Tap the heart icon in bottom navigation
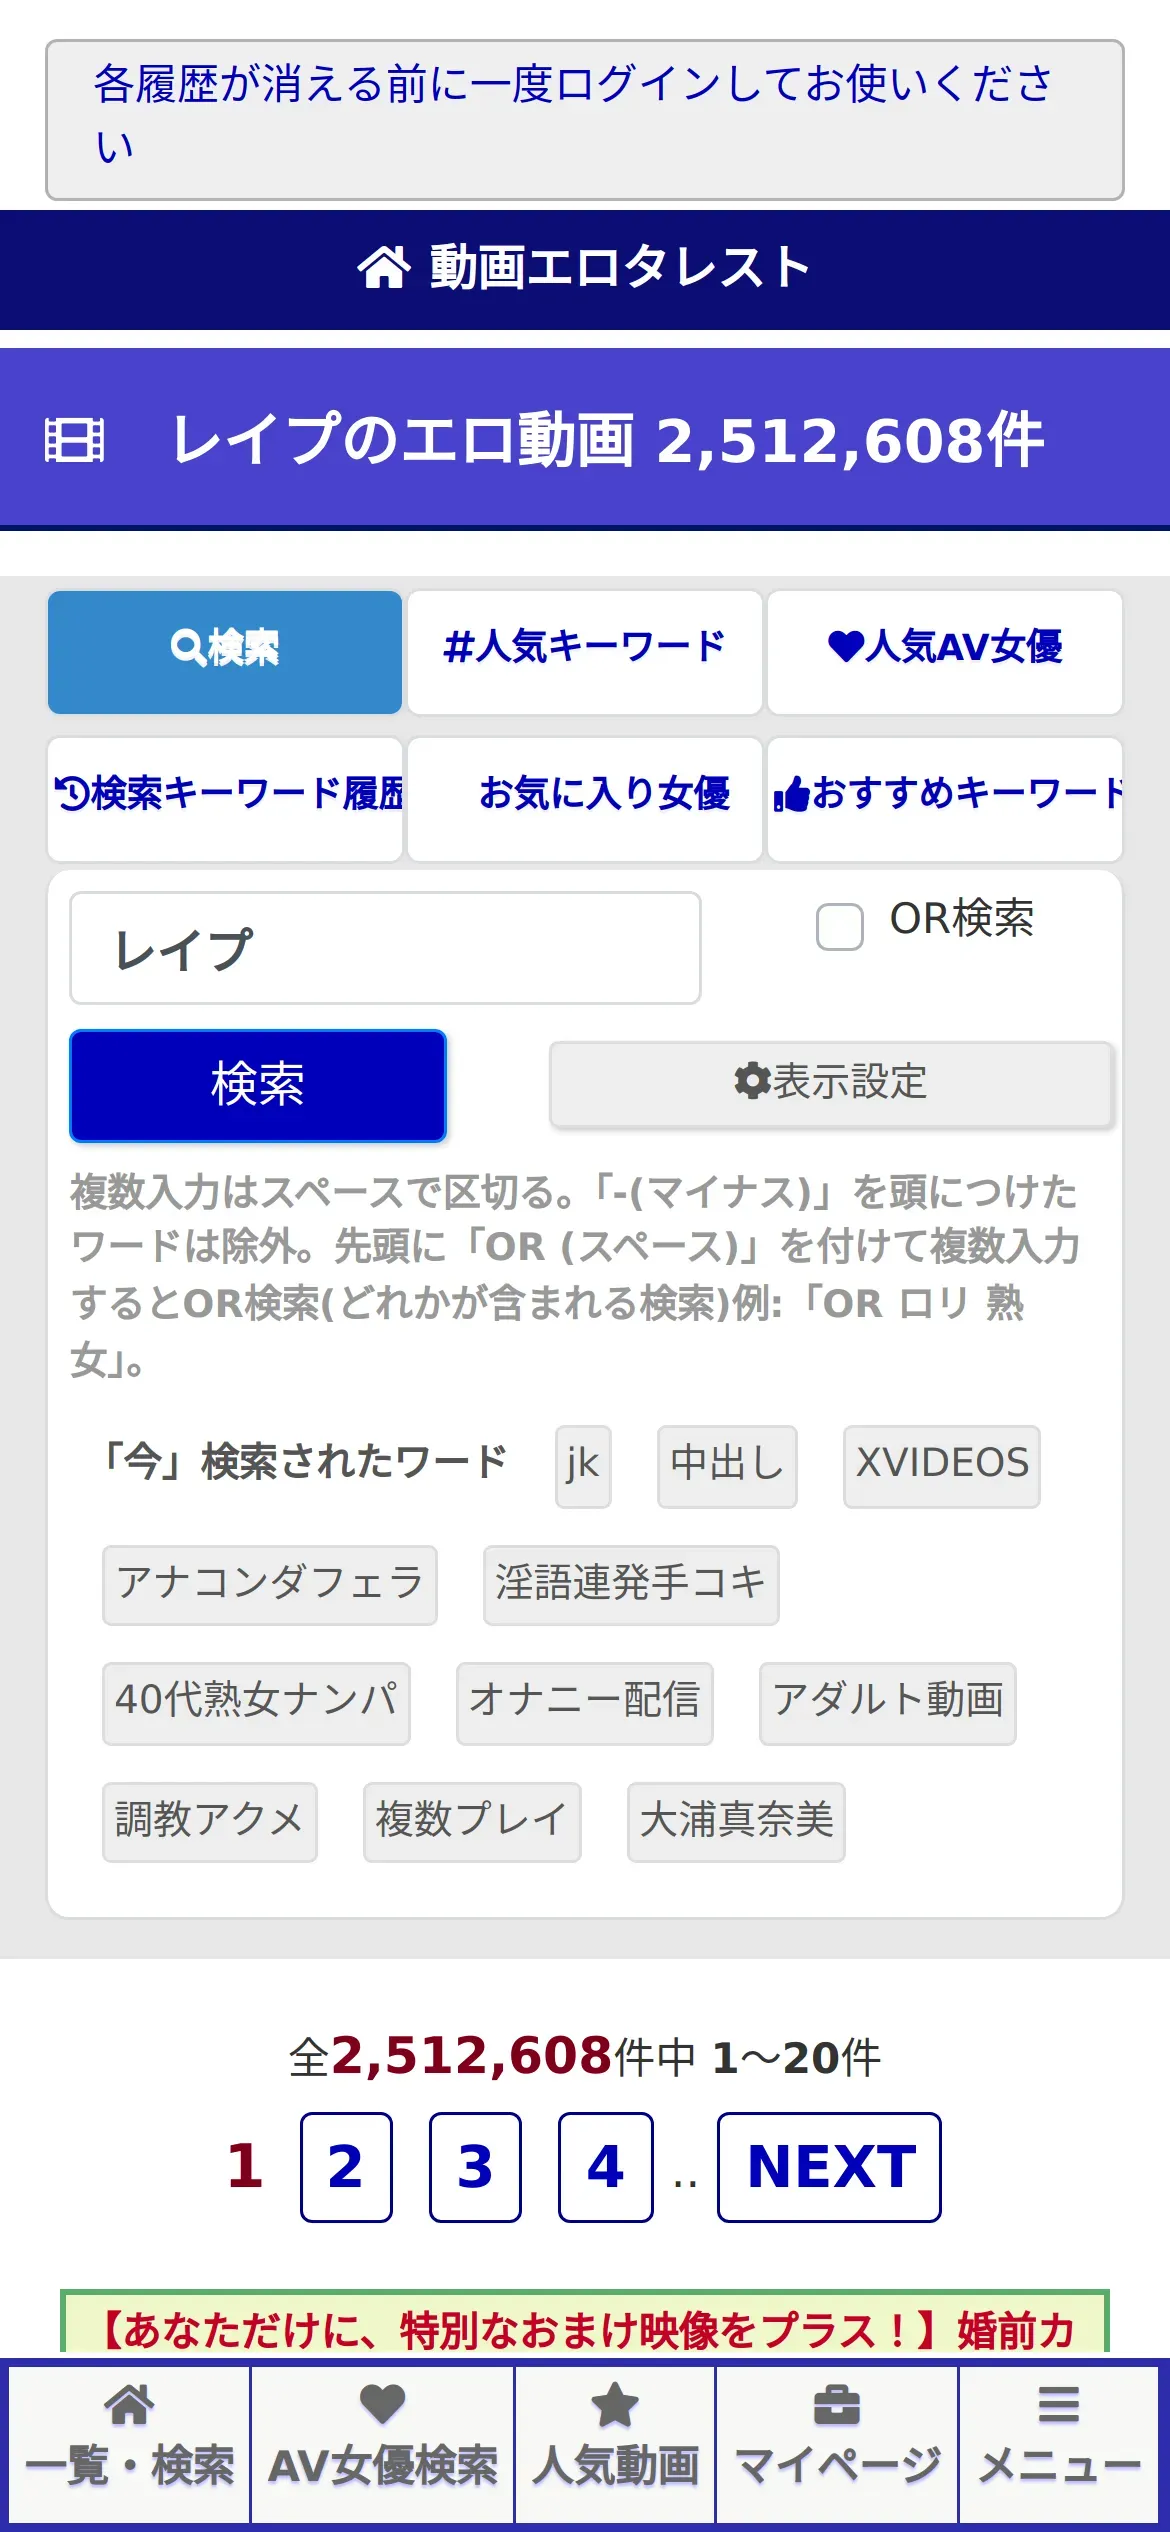The height and width of the screenshot is (2532, 1170). [382, 2405]
